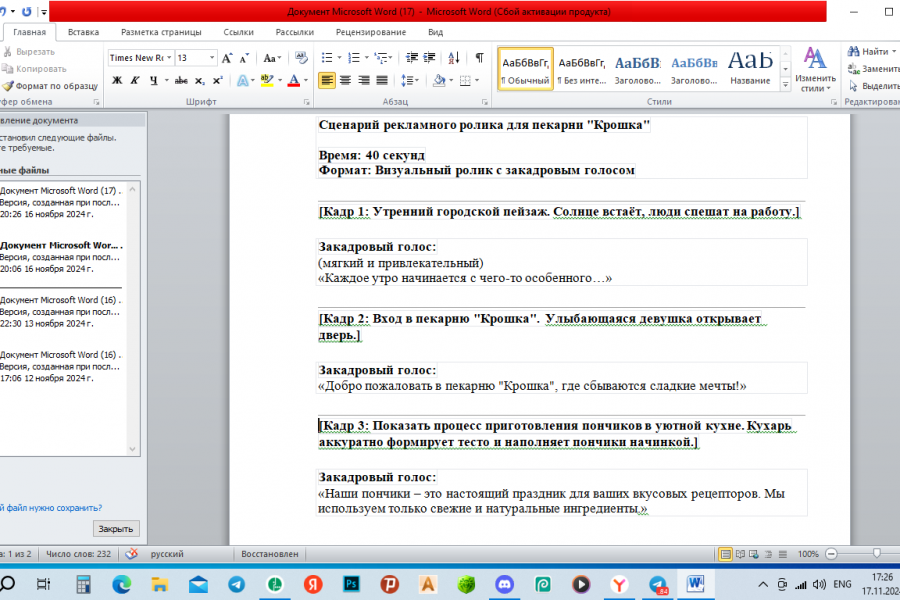Center align the paragraph text
This screenshot has height=600, width=900.
tap(346, 80)
